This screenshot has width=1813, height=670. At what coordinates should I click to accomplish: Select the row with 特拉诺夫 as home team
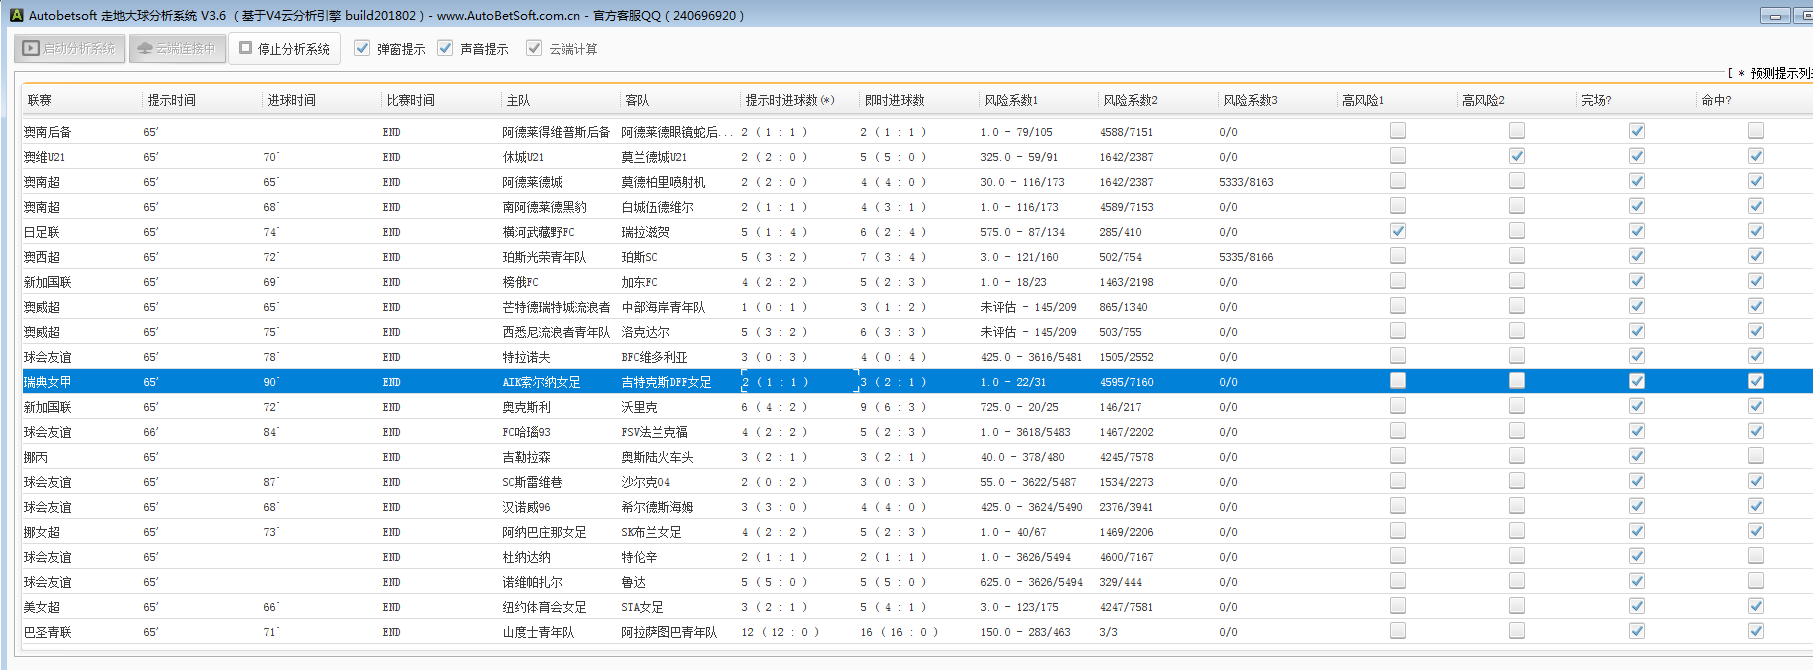(526, 357)
